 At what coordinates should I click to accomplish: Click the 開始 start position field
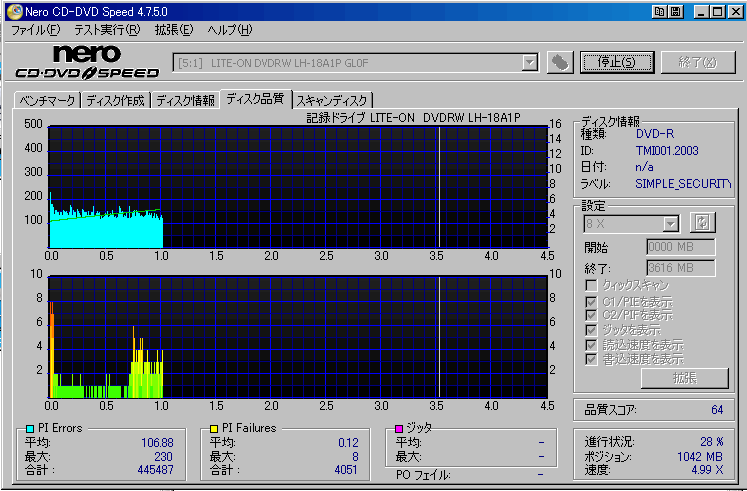[x=681, y=247]
